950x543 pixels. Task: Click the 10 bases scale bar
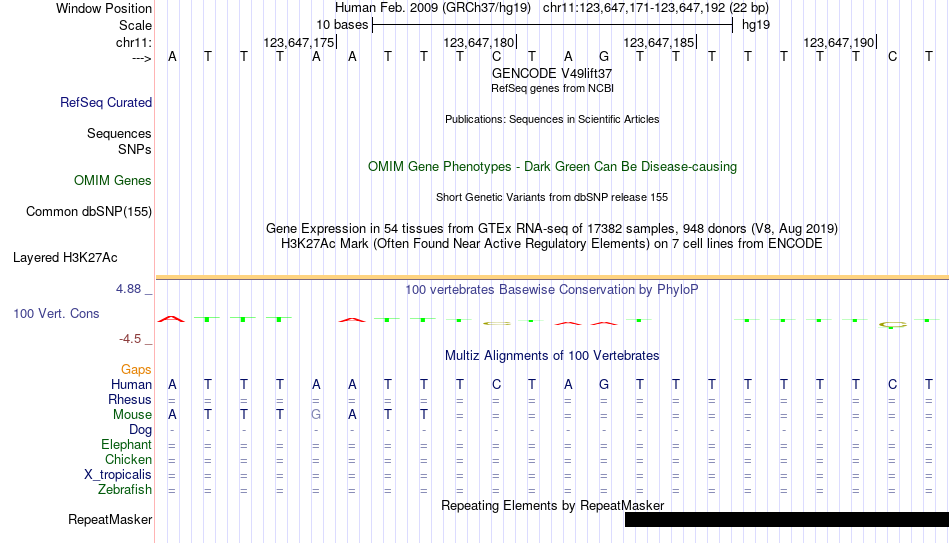click(553, 25)
